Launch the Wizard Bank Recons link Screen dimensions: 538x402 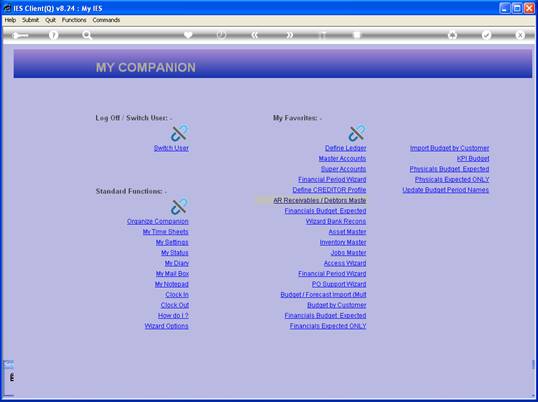point(336,221)
